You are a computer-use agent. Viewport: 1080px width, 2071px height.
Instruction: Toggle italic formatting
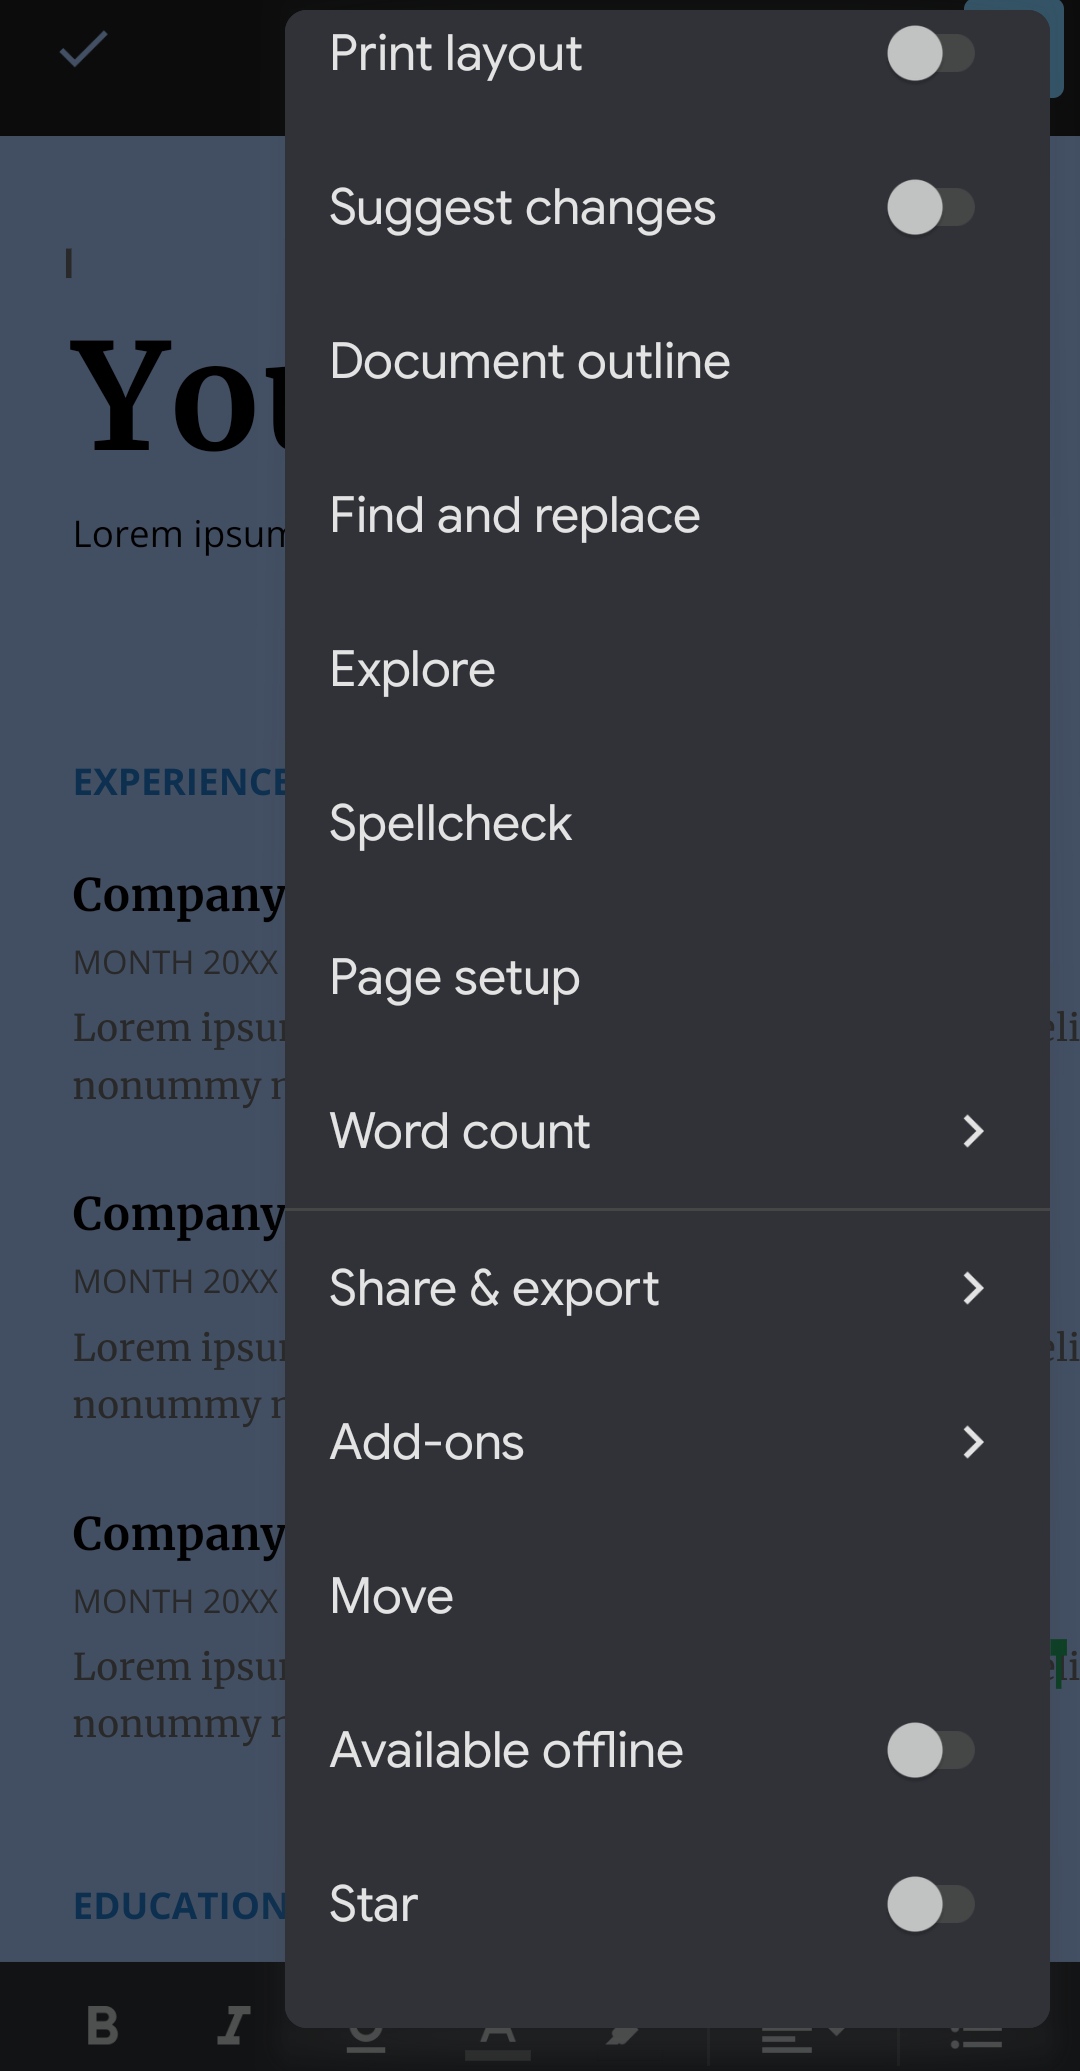(x=233, y=2026)
